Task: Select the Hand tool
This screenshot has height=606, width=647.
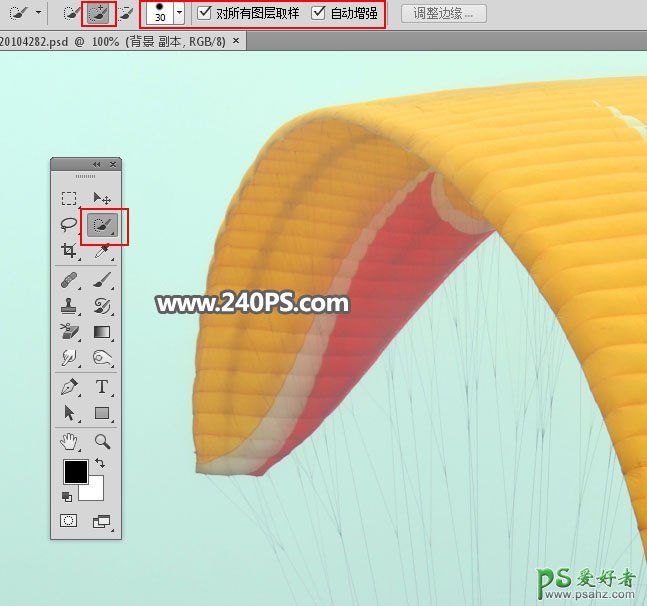Action: 69,441
